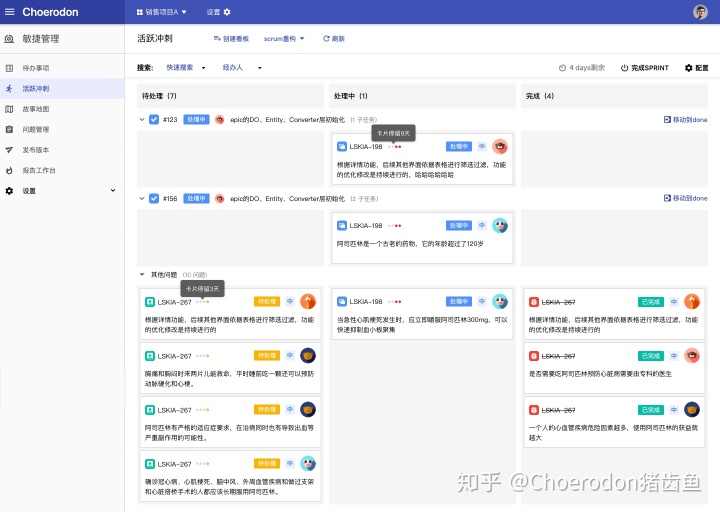Open the 阿司匹林有严格的适应症要求 card
The height and width of the screenshot is (512, 720).
coord(231,422)
